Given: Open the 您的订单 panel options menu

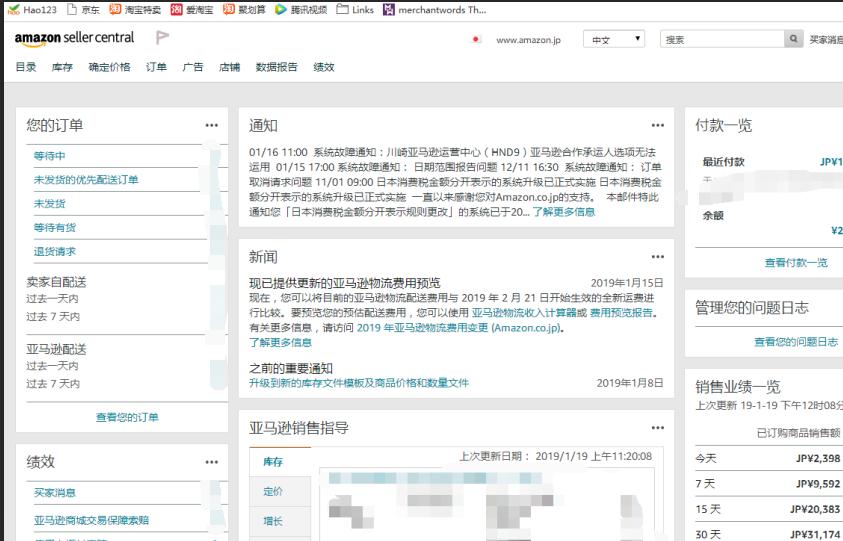Looking at the screenshot, I should 212,125.
